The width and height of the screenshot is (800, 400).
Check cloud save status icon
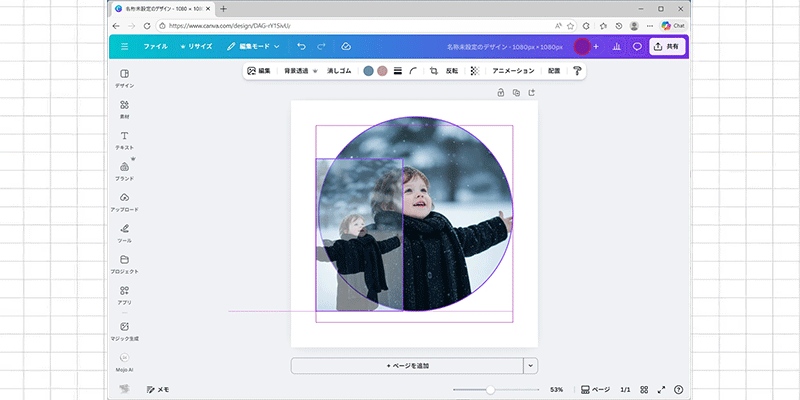346,46
